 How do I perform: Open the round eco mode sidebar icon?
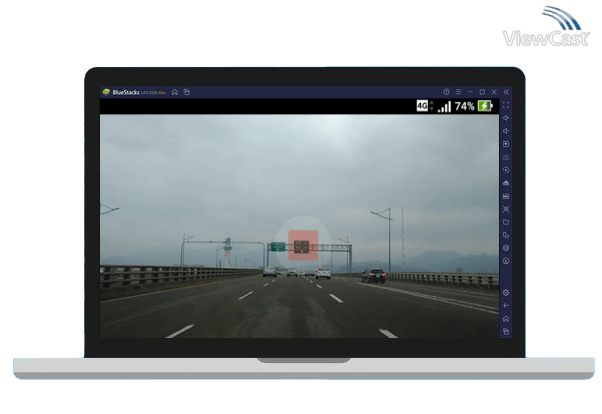tap(506, 261)
